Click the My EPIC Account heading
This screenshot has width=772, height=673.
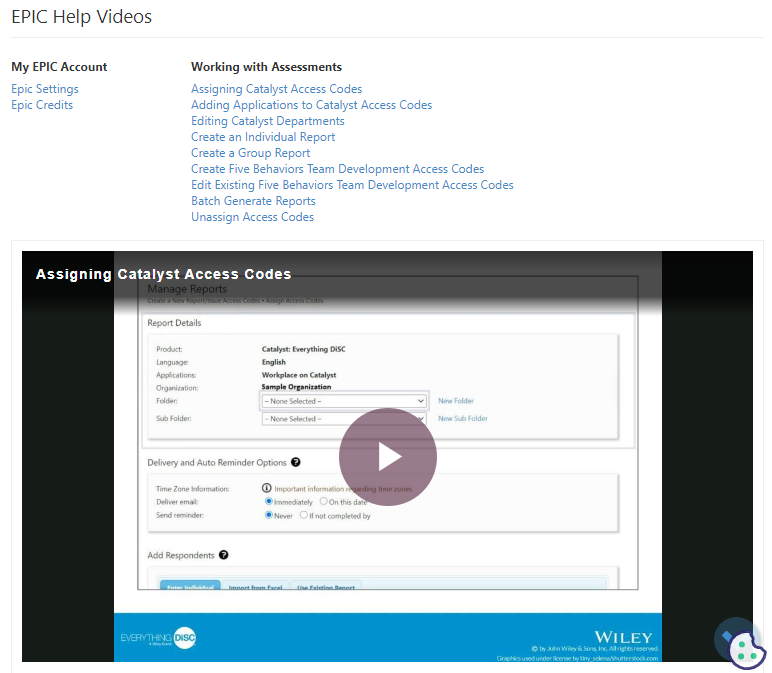59,66
